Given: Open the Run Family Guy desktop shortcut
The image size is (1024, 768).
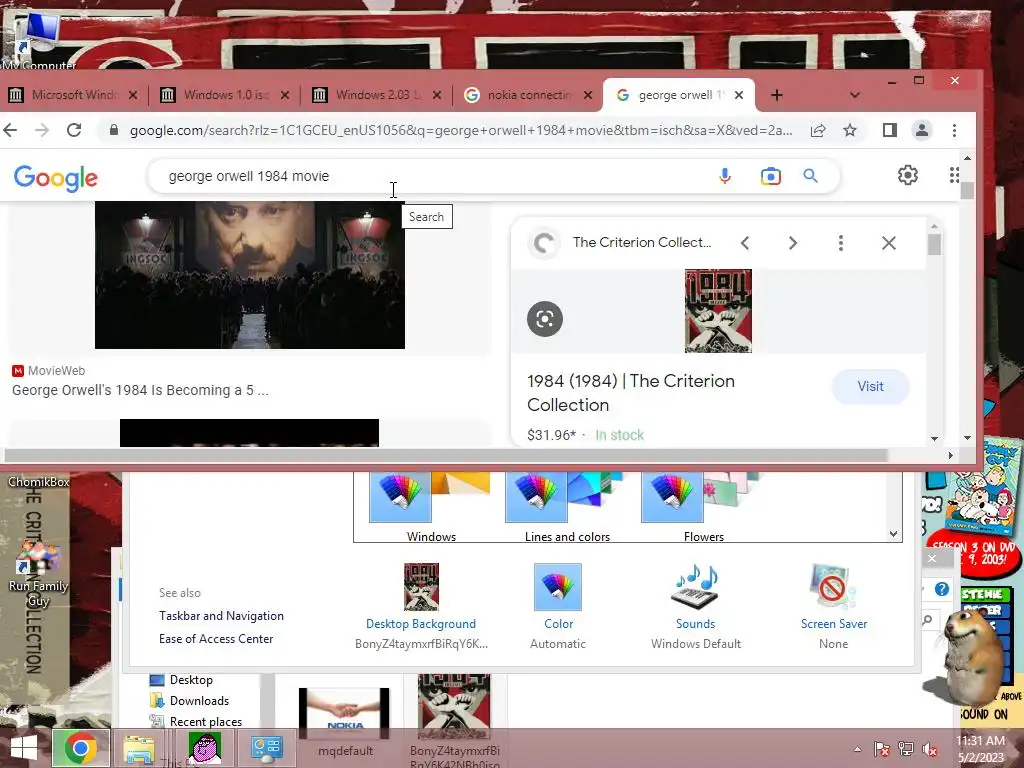Looking at the screenshot, I should [x=38, y=575].
